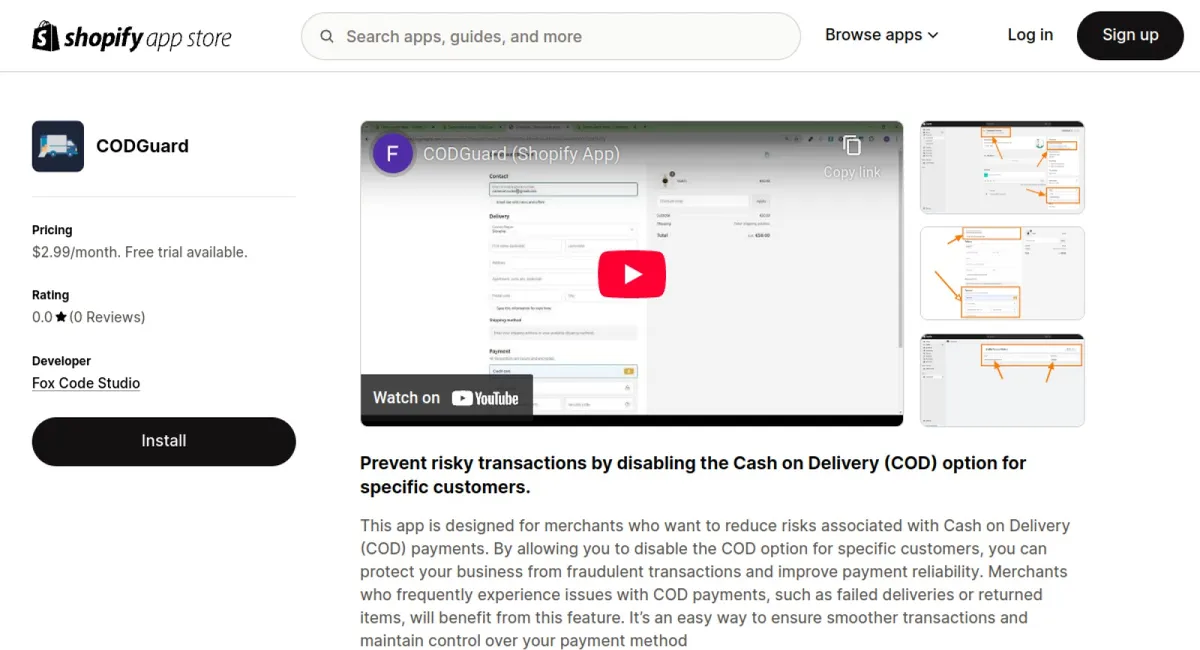The width and height of the screenshot is (1200, 650).
Task: Click the search magnifier icon
Action: pyautogui.click(x=327, y=37)
